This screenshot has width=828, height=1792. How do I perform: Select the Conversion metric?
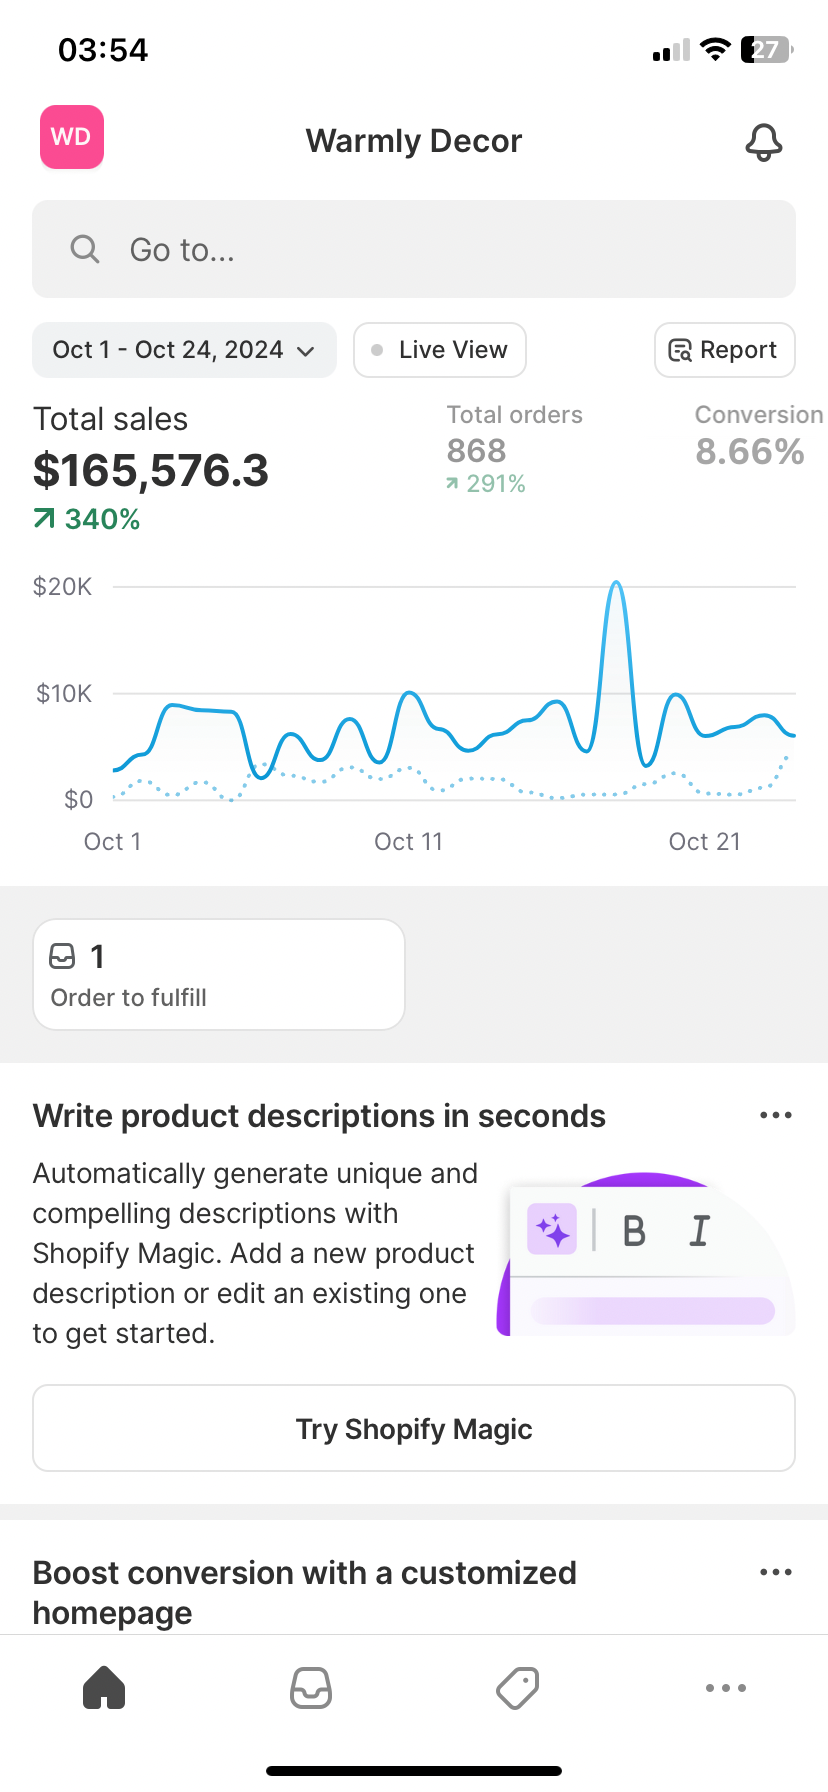[756, 438]
